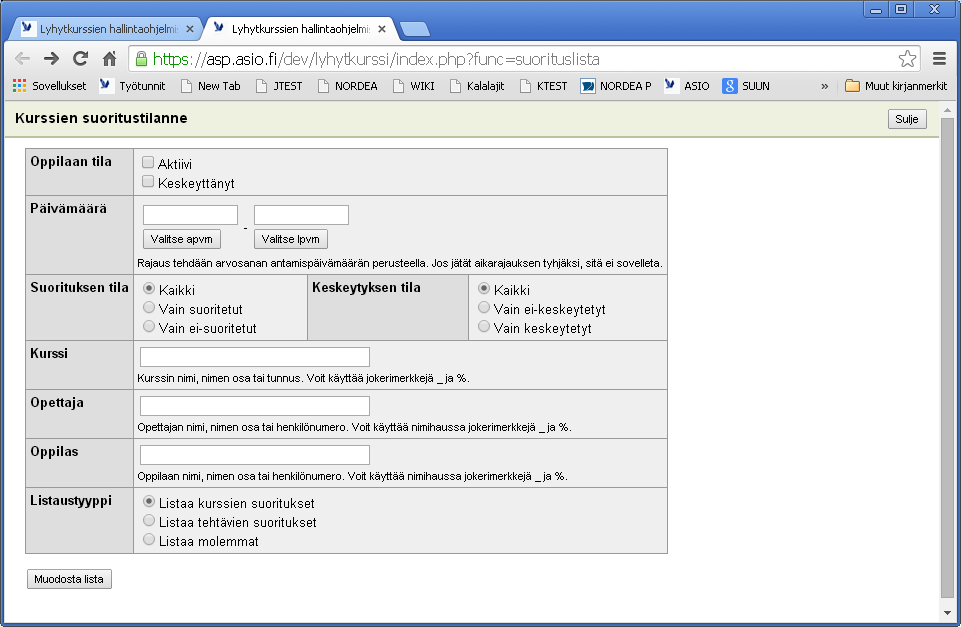The height and width of the screenshot is (627, 961).
Task: Reload the page with the refresh icon
Action: [x=80, y=59]
